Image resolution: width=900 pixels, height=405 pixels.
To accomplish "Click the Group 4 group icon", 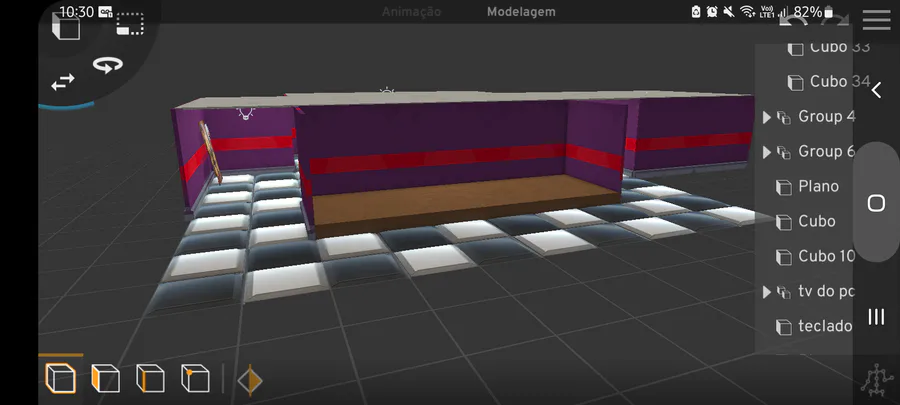I will [x=783, y=118].
